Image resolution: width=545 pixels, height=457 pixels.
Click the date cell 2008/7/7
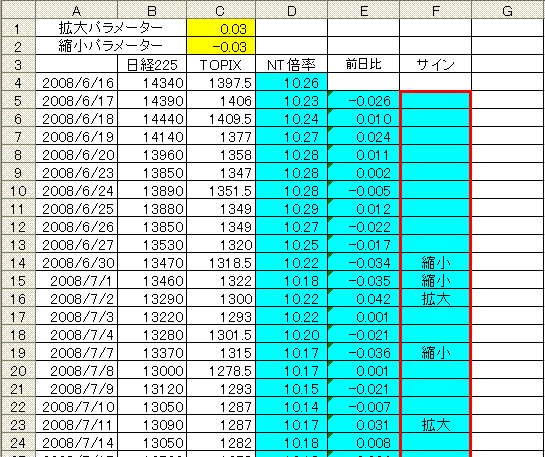click(x=76, y=353)
